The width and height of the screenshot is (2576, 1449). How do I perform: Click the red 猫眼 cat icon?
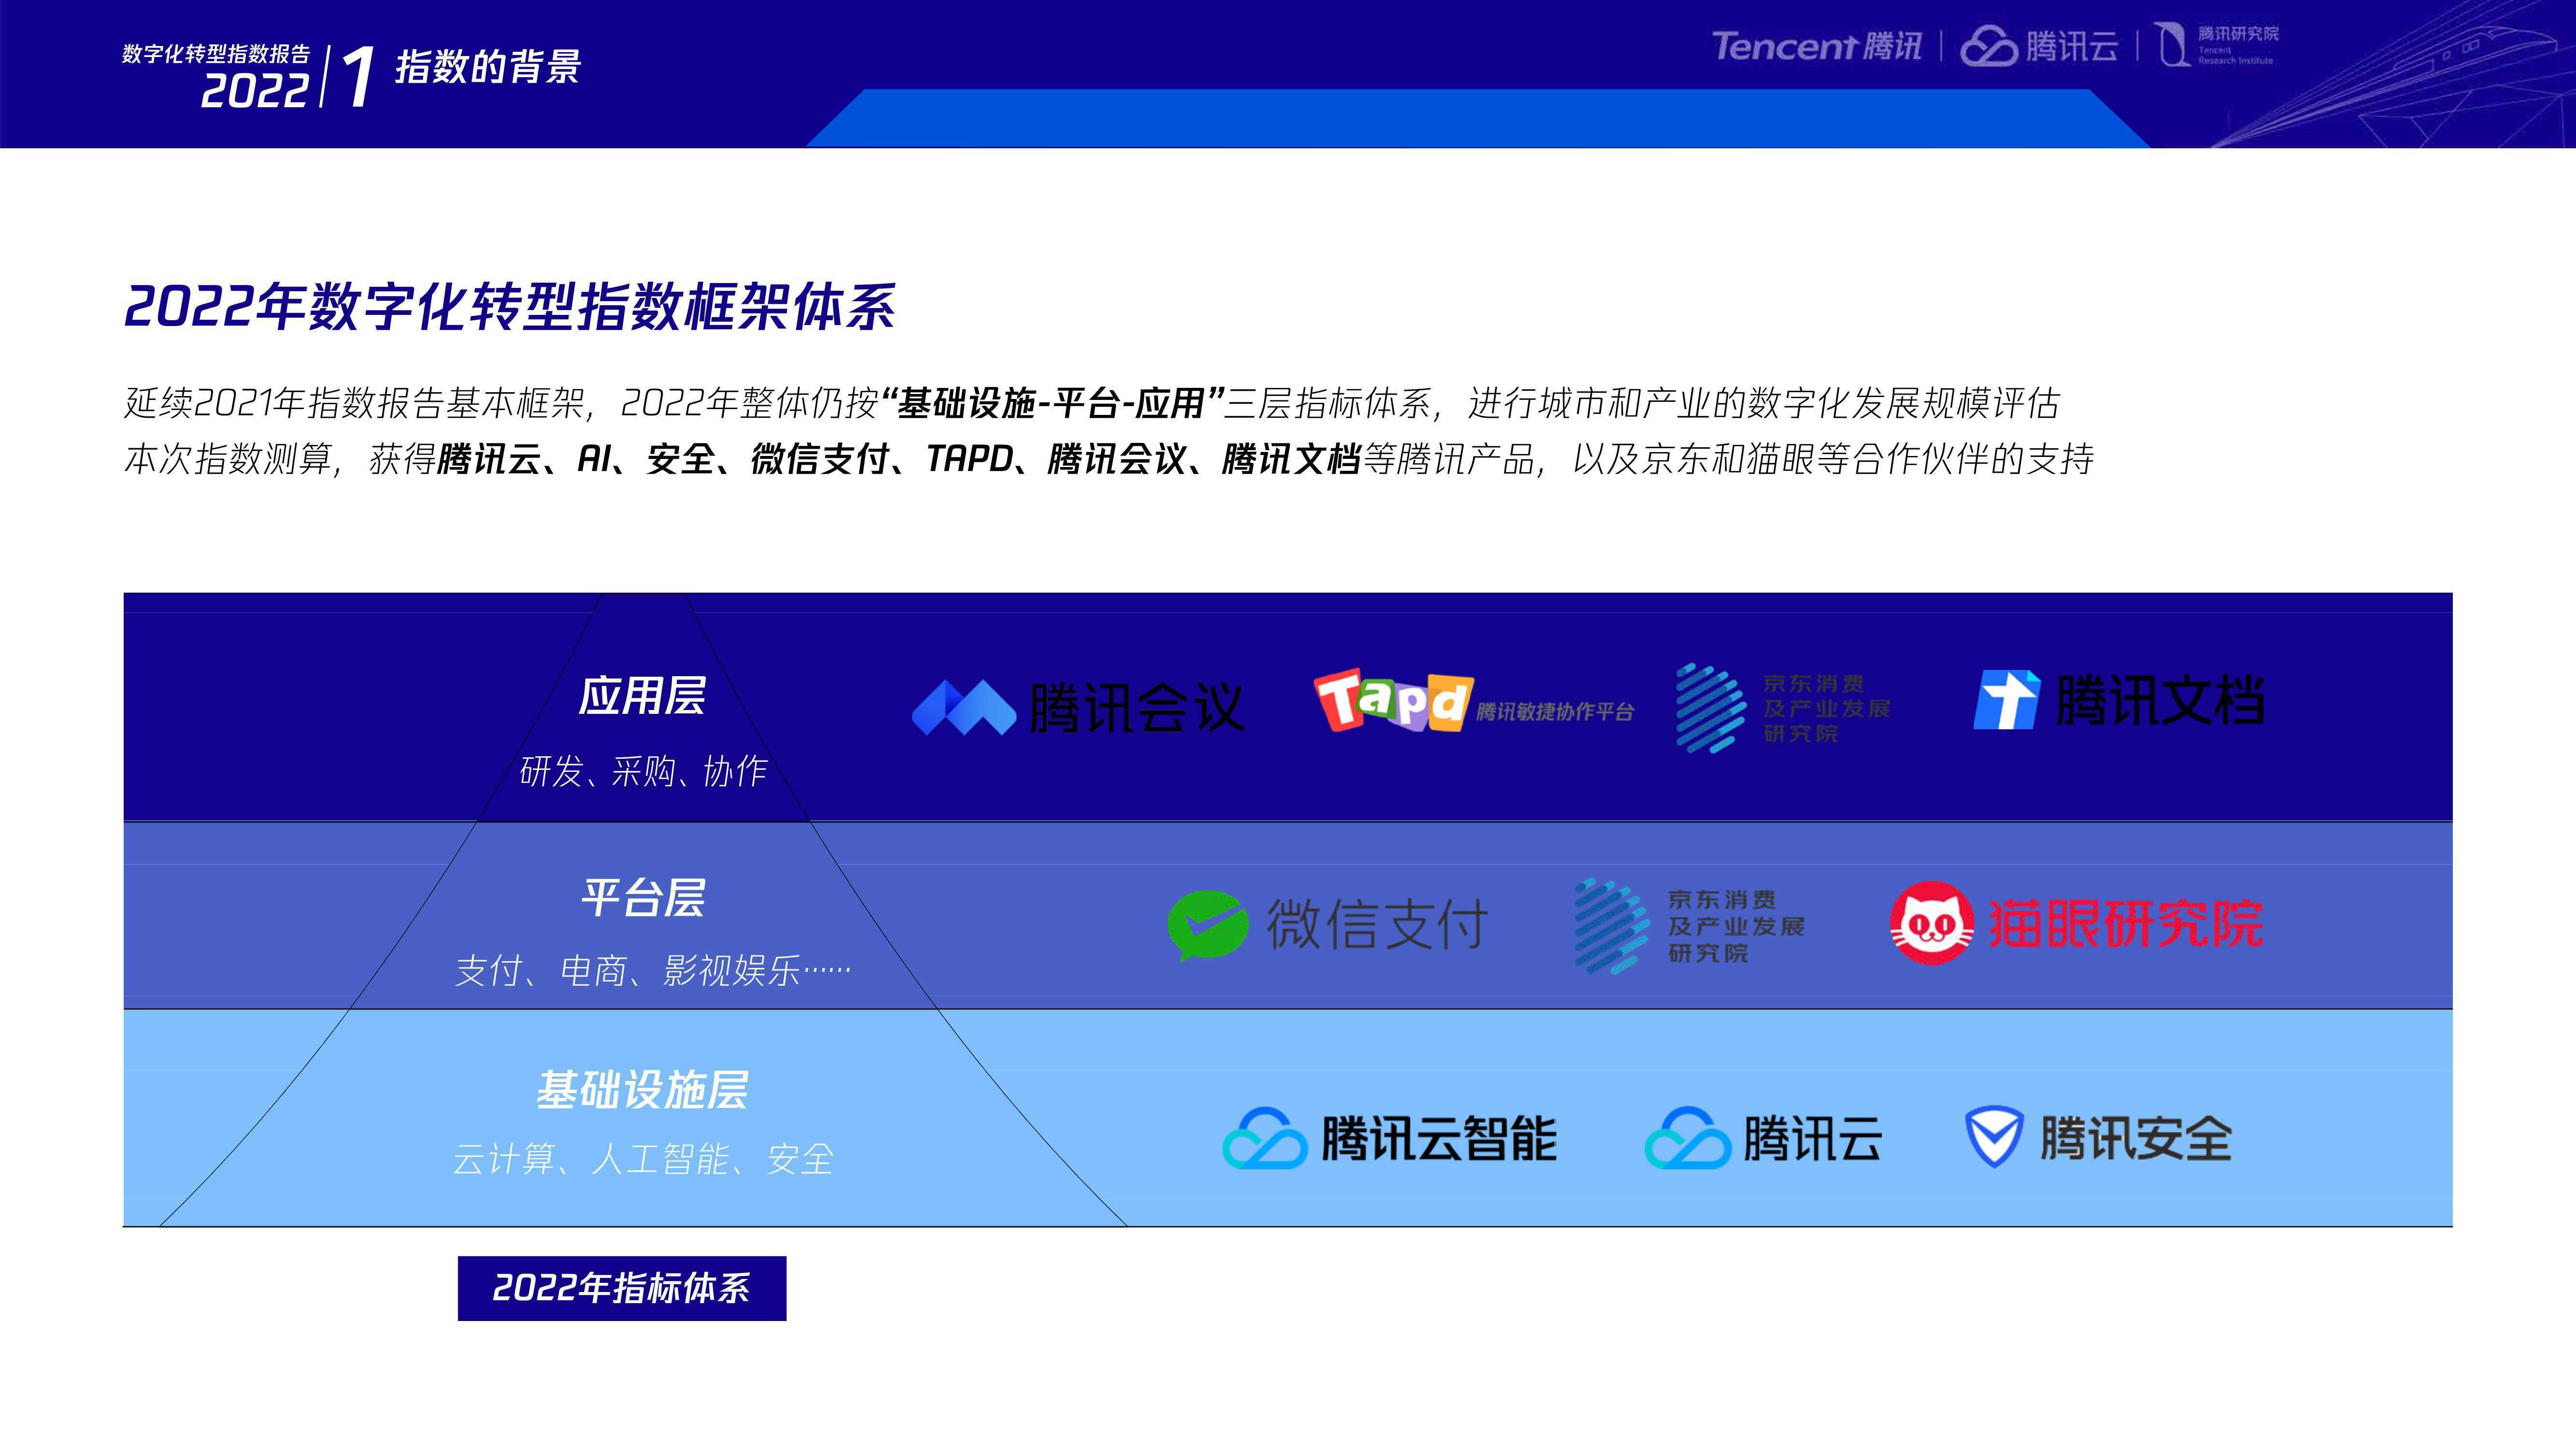point(1932,923)
